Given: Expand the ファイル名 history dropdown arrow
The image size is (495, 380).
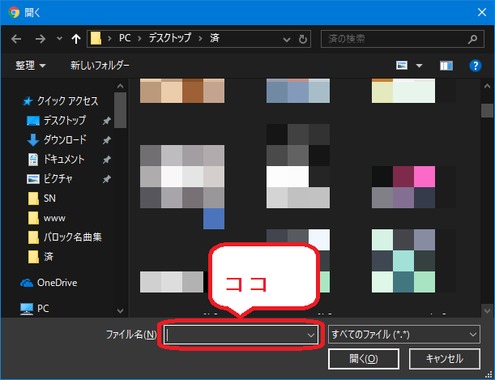Looking at the screenshot, I should (x=311, y=335).
